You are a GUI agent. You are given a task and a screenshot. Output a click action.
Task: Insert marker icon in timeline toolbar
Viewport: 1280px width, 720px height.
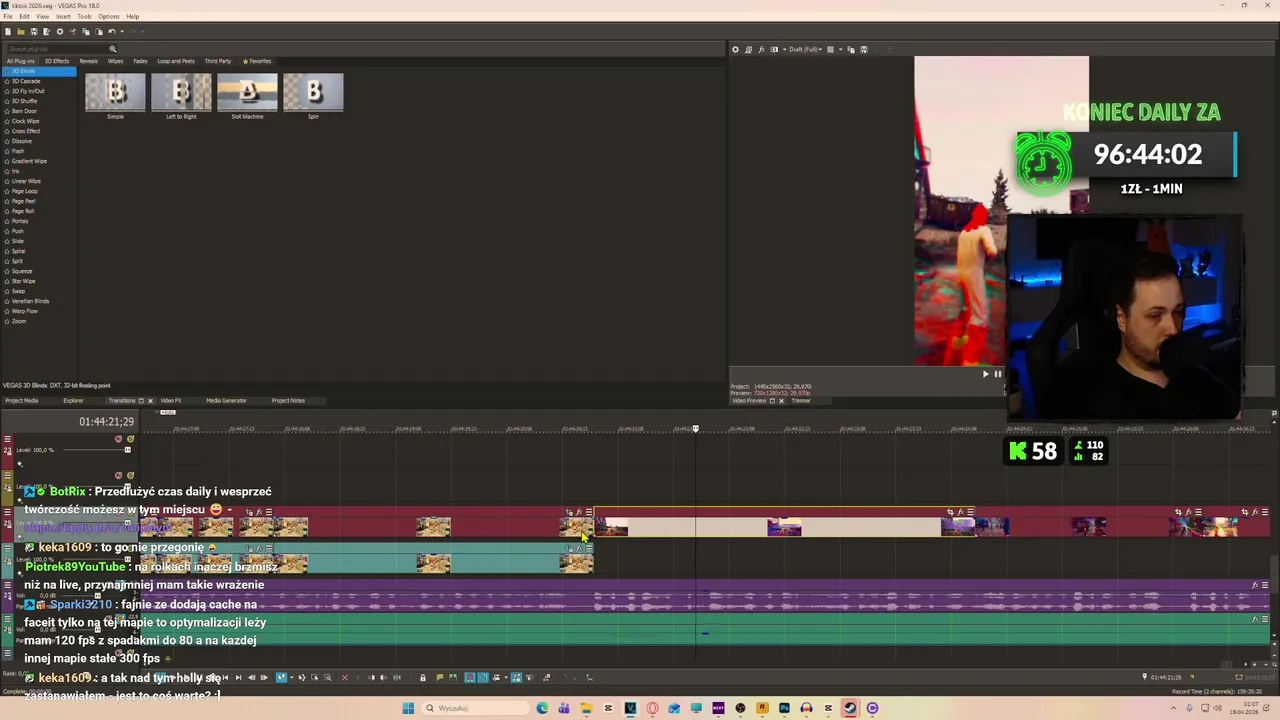[x=440, y=677]
